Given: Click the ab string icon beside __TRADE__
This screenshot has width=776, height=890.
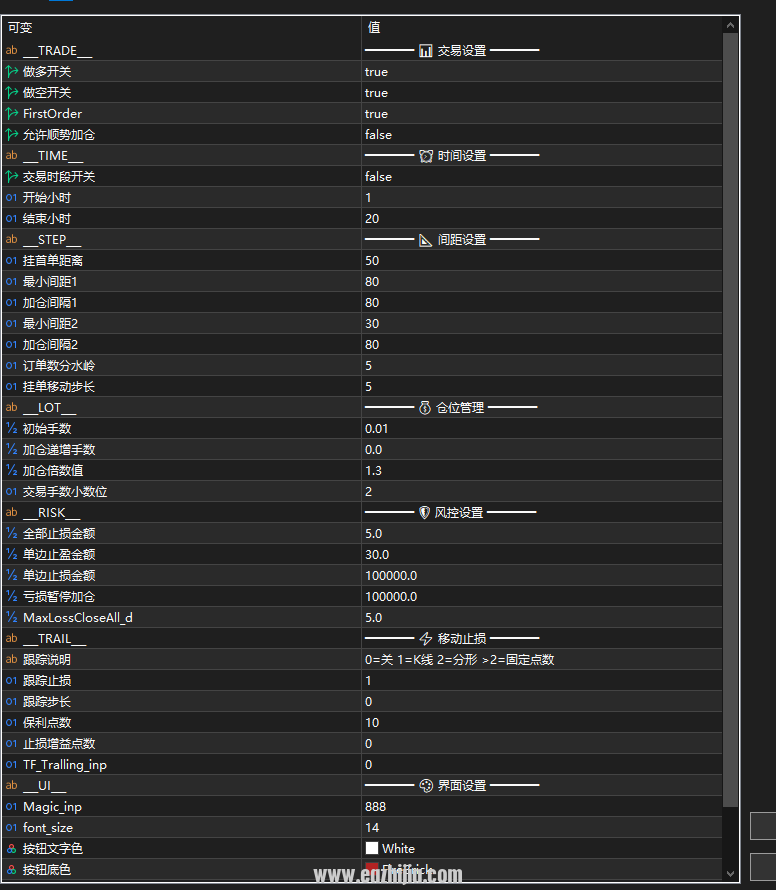Looking at the screenshot, I should [11, 51].
